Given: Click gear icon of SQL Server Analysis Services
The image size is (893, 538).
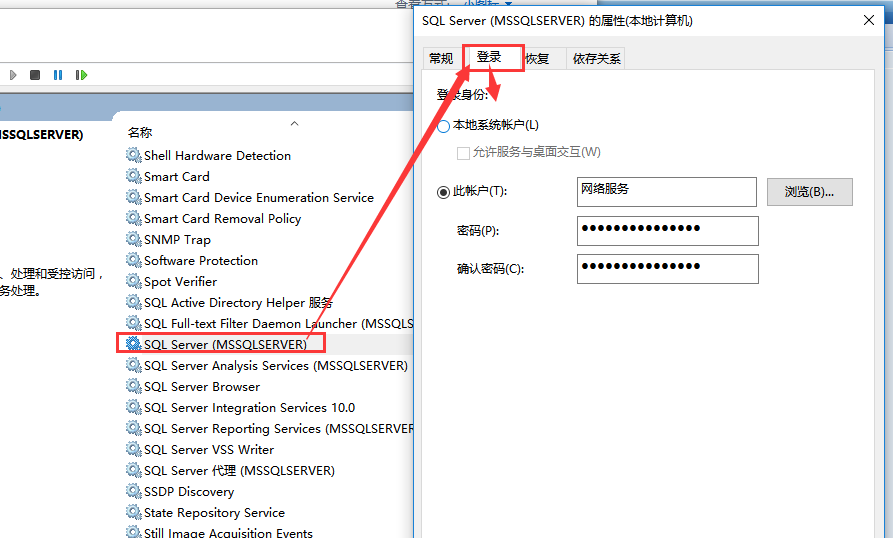Looking at the screenshot, I should (x=134, y=365).
